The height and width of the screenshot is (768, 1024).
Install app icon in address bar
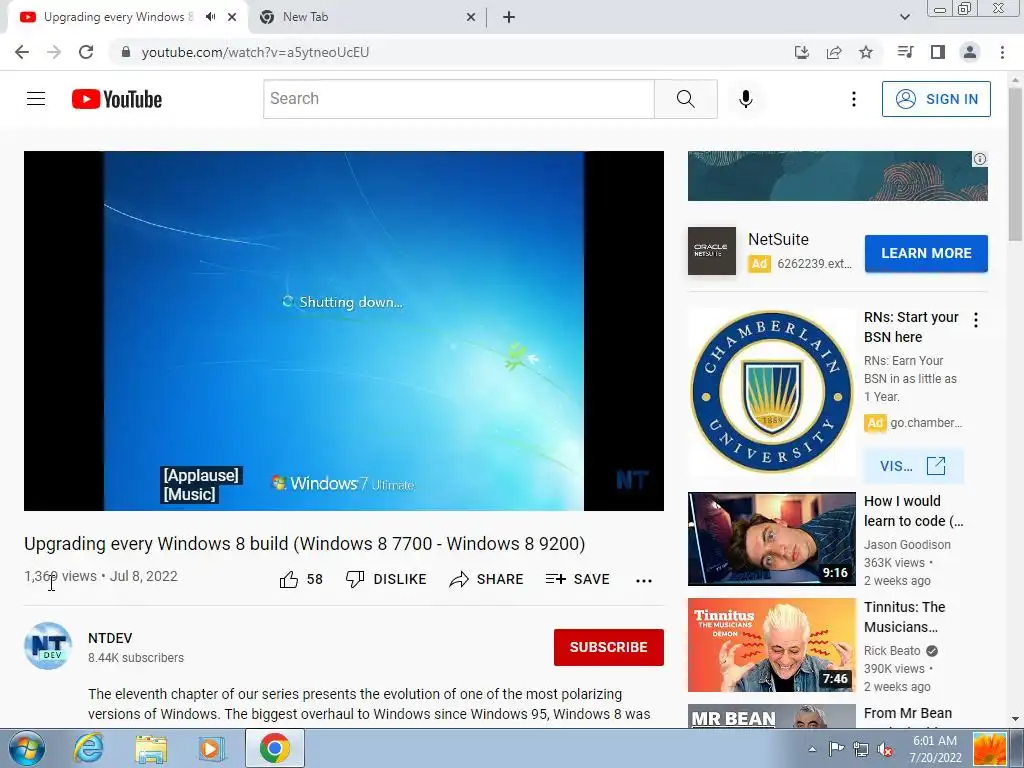[x=801, y=52]
